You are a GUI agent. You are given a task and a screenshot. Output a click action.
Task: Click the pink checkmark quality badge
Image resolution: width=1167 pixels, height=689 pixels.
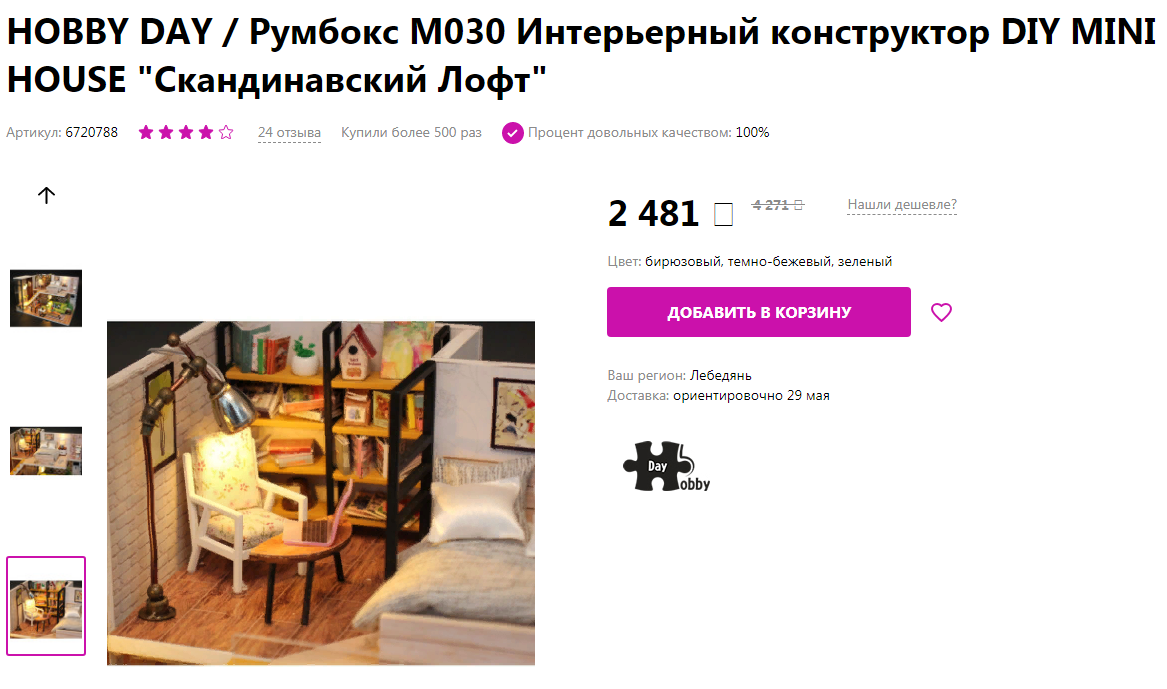[x=512, y=133]
